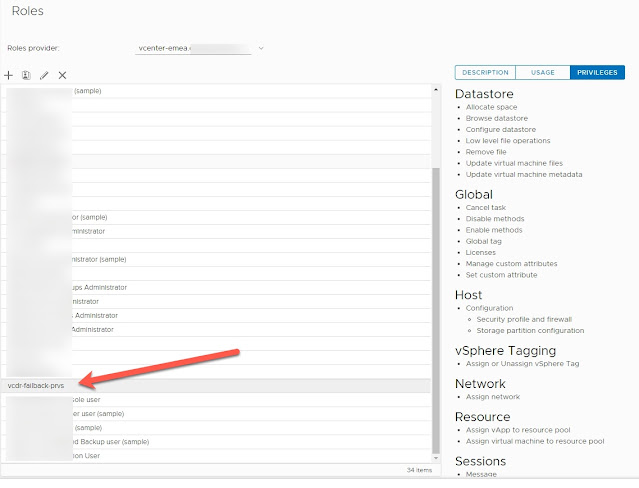The width and height of the screenshot is (639, 488).
Task: Click the 'Browse datastore' privilege
Action: (x=497, y=118)
